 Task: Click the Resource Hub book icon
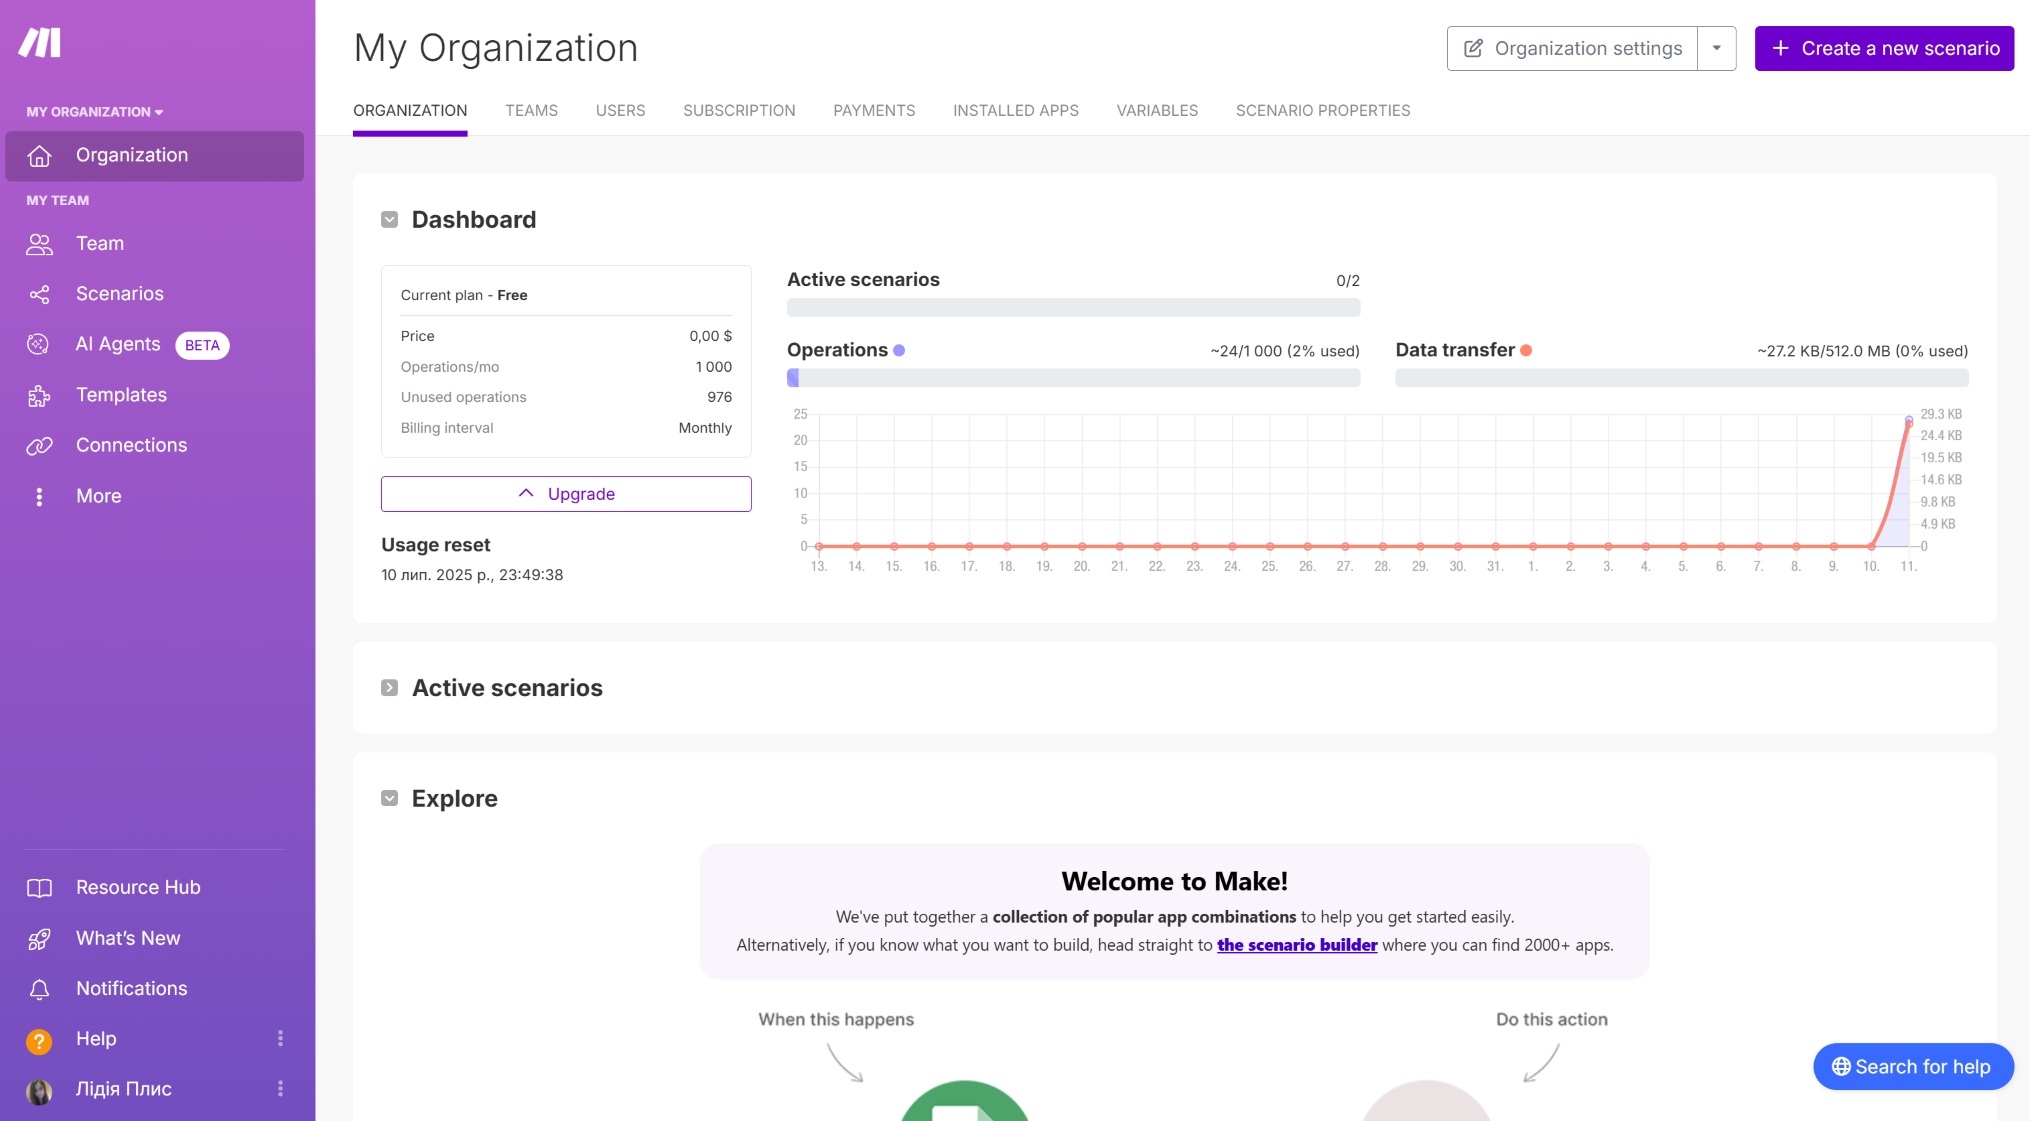(x=39, y=888)
